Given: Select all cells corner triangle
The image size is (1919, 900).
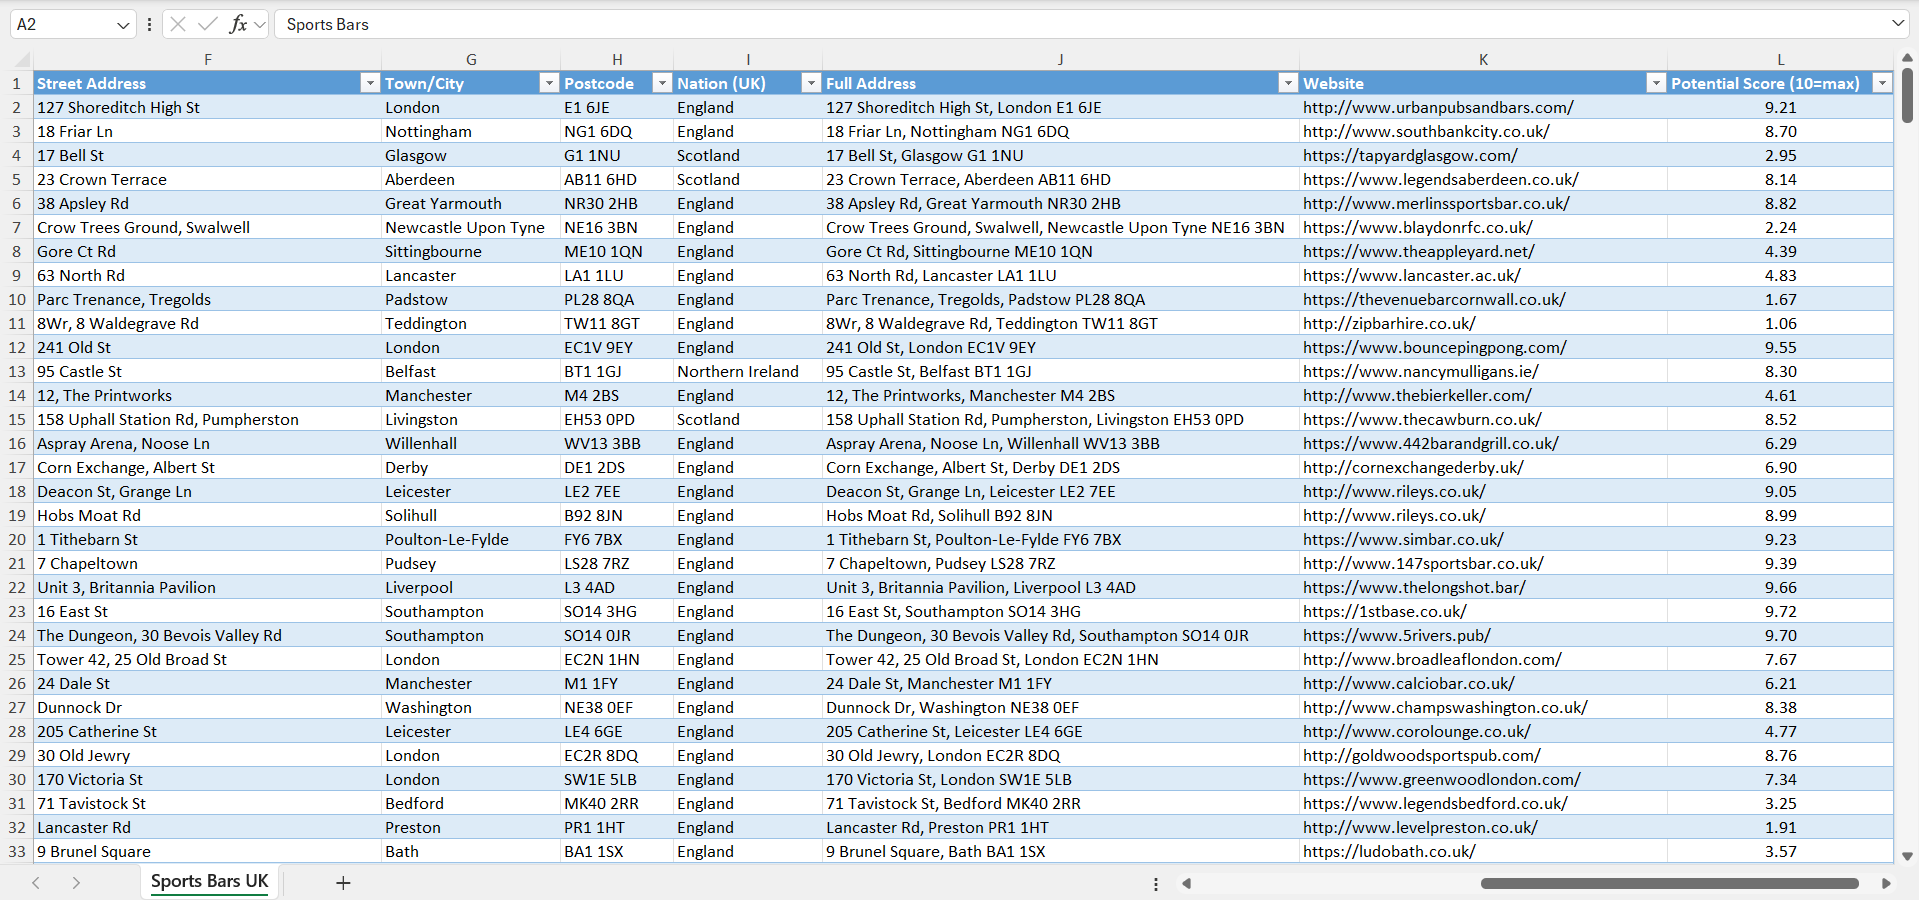Looking at the screenshot, I should click(22, 60).
